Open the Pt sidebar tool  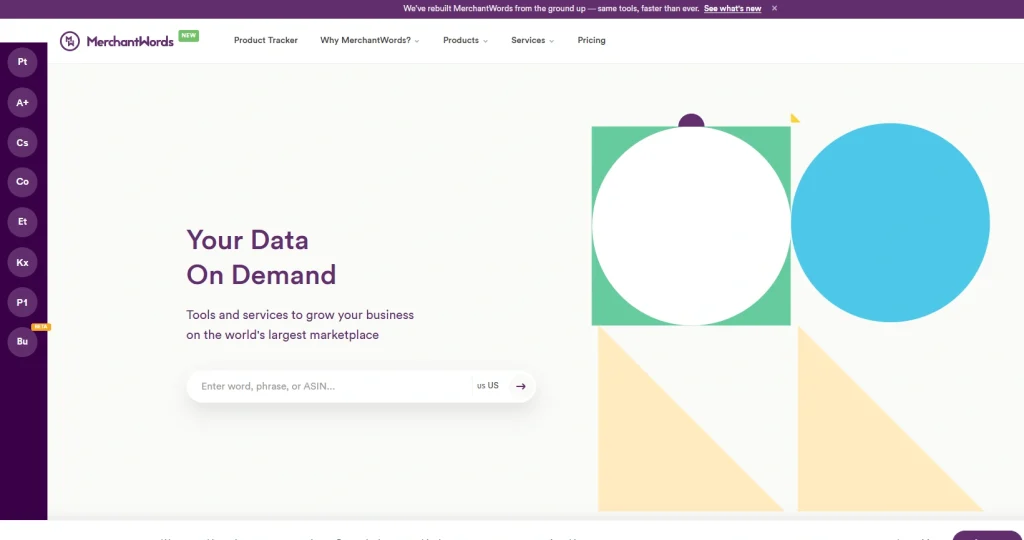point(22,62)
